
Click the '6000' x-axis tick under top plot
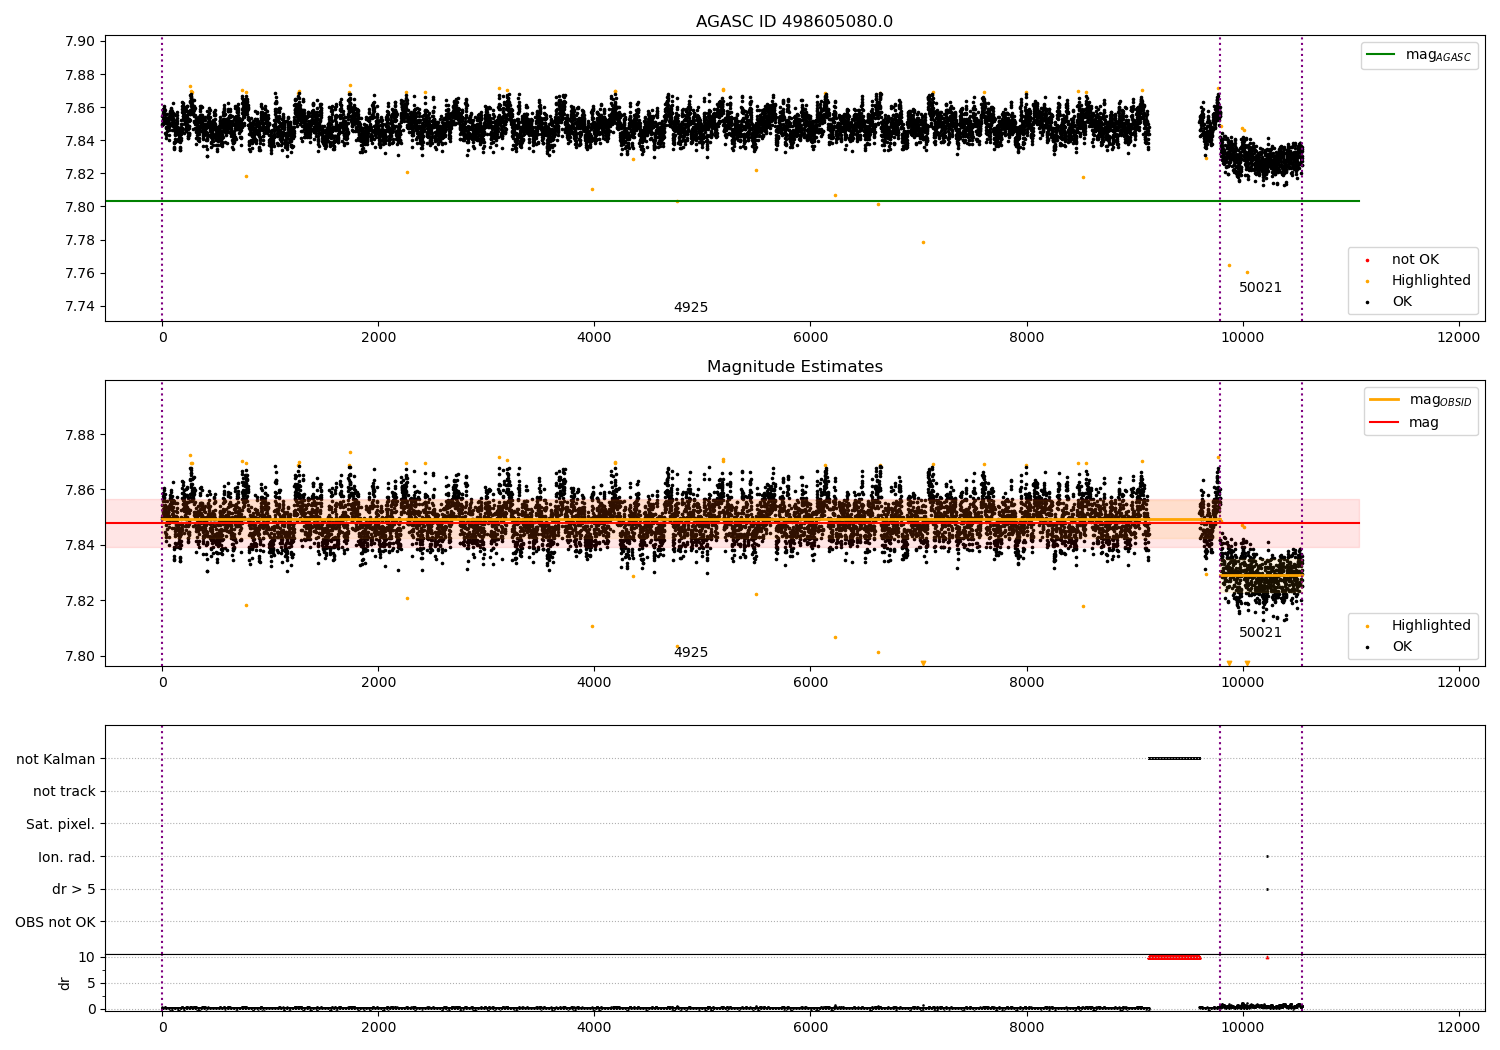[x=810, y=337]
